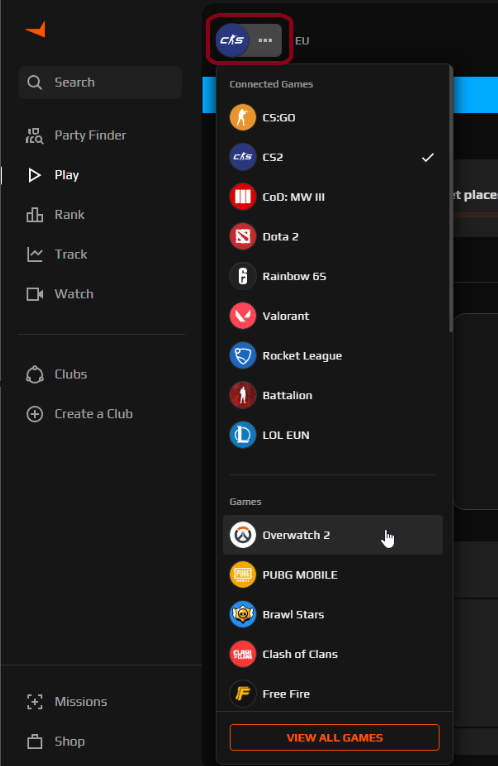
Task: Click the VIEW ALL GAMES button
Action: coord(335,738)
